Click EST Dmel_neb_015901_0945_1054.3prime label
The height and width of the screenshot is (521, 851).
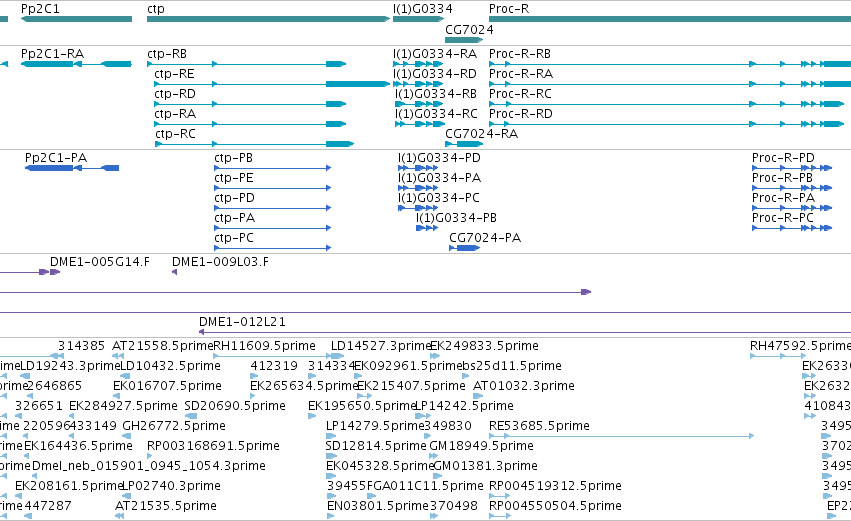pyautogui.click(x=149, y=467)
